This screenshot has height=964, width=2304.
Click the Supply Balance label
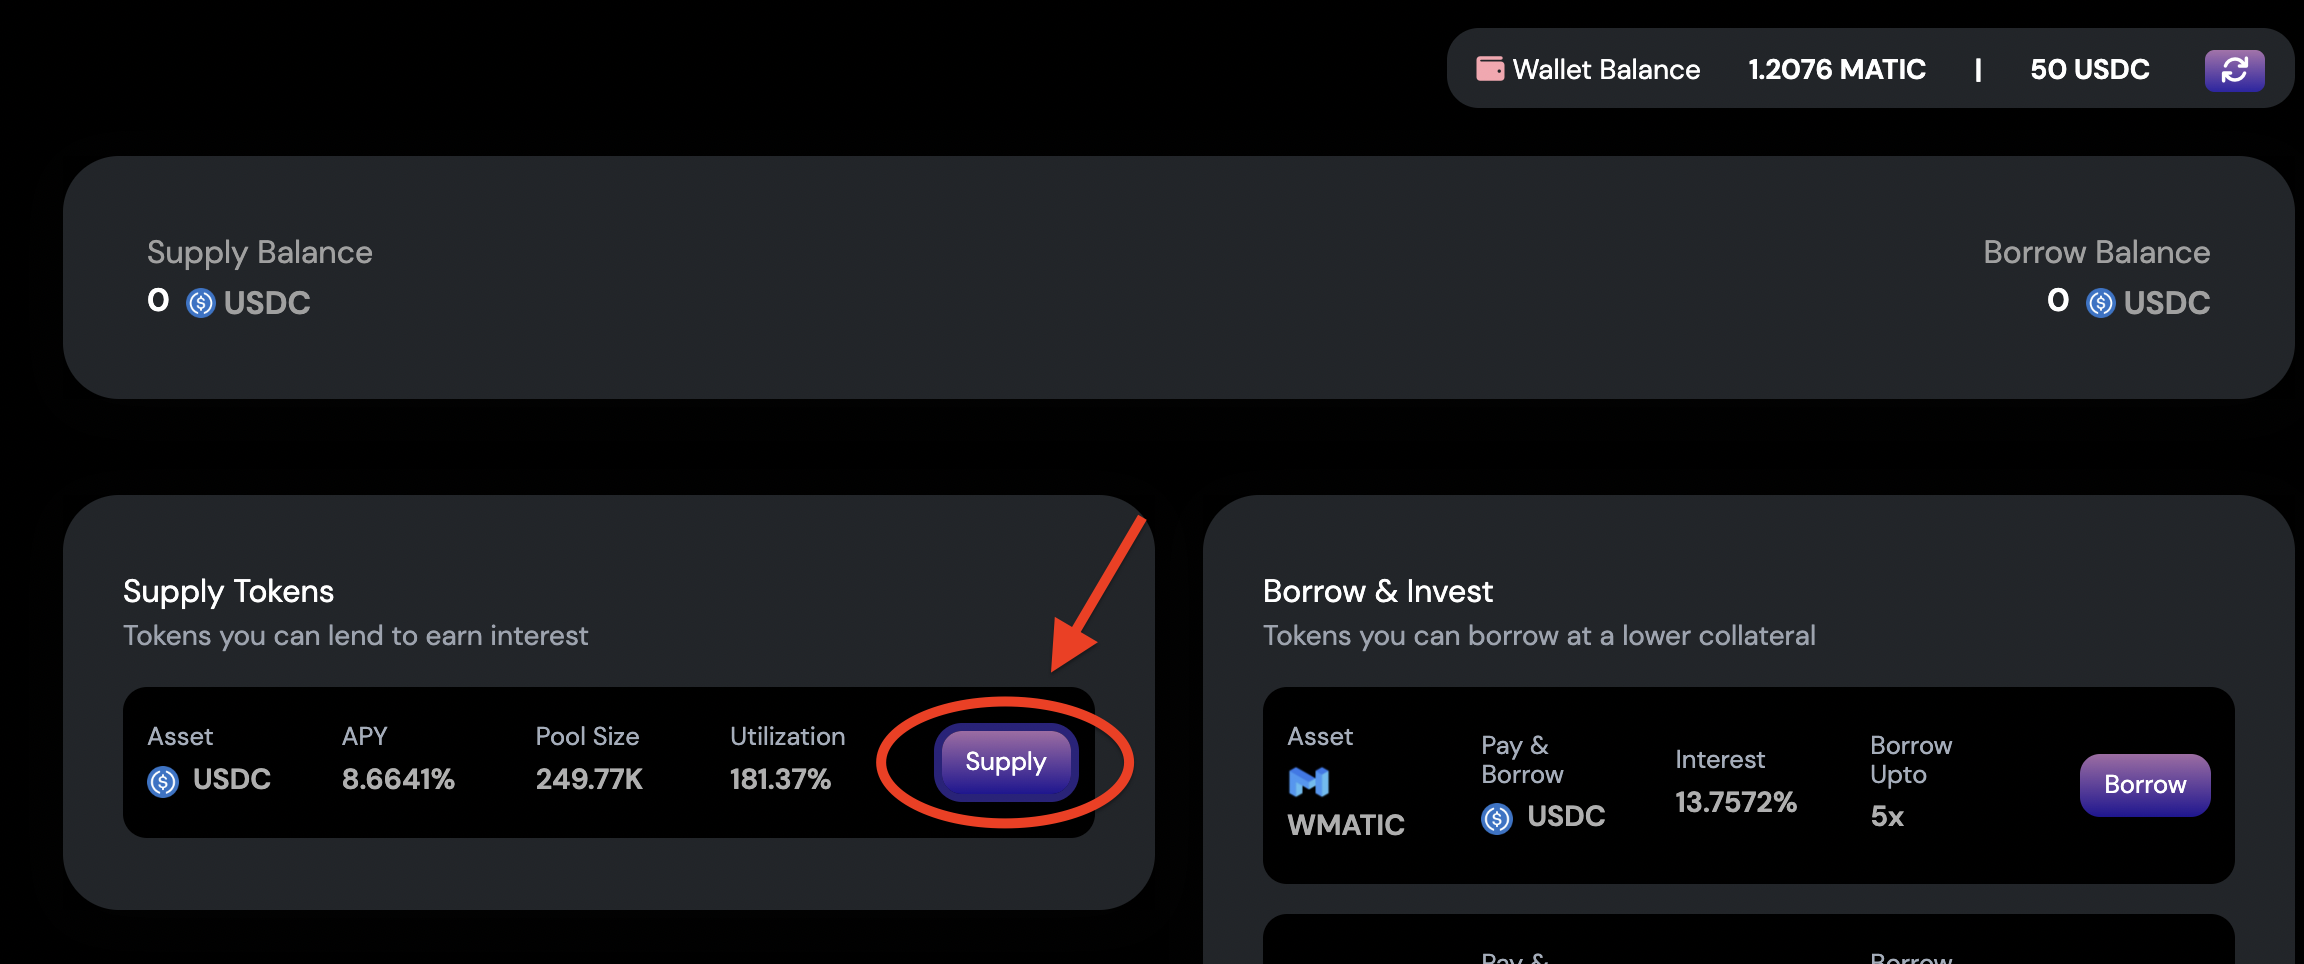point(259,252)
